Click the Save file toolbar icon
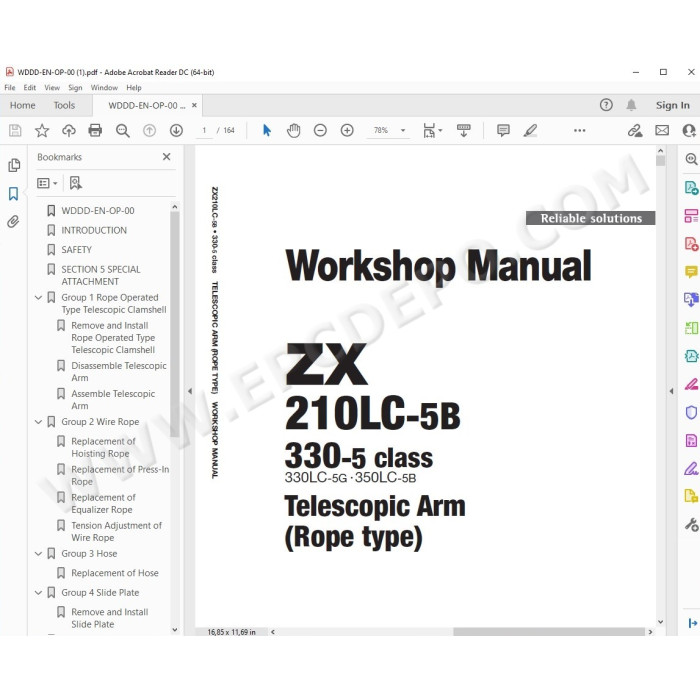Viewport: 700px width, 700px height. (15, 130)
